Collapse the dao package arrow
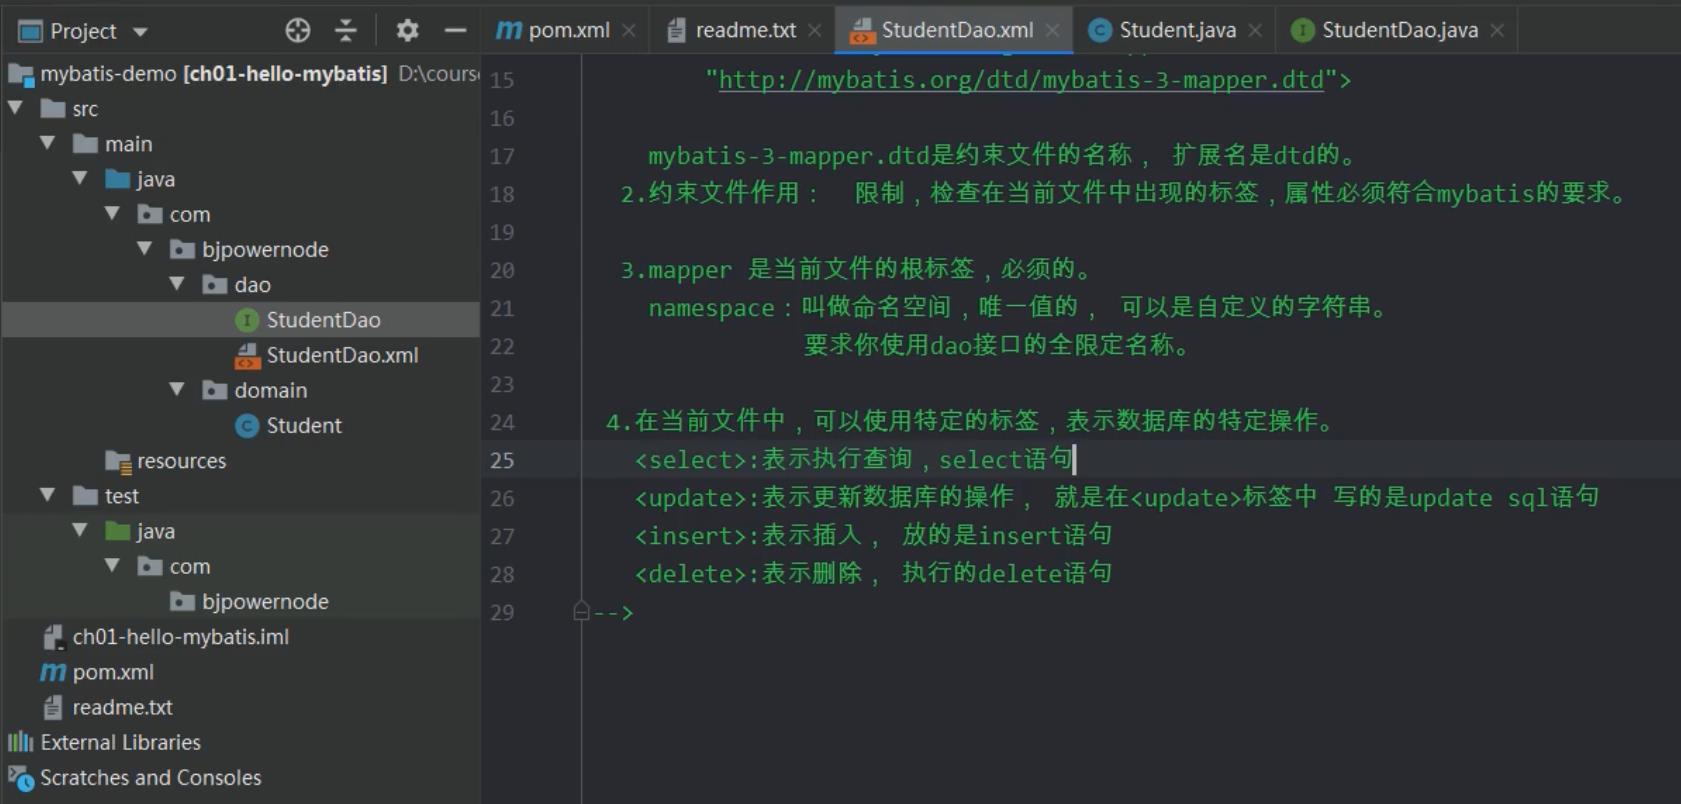Screen dimensions: 1681x804 coord(177,284)
